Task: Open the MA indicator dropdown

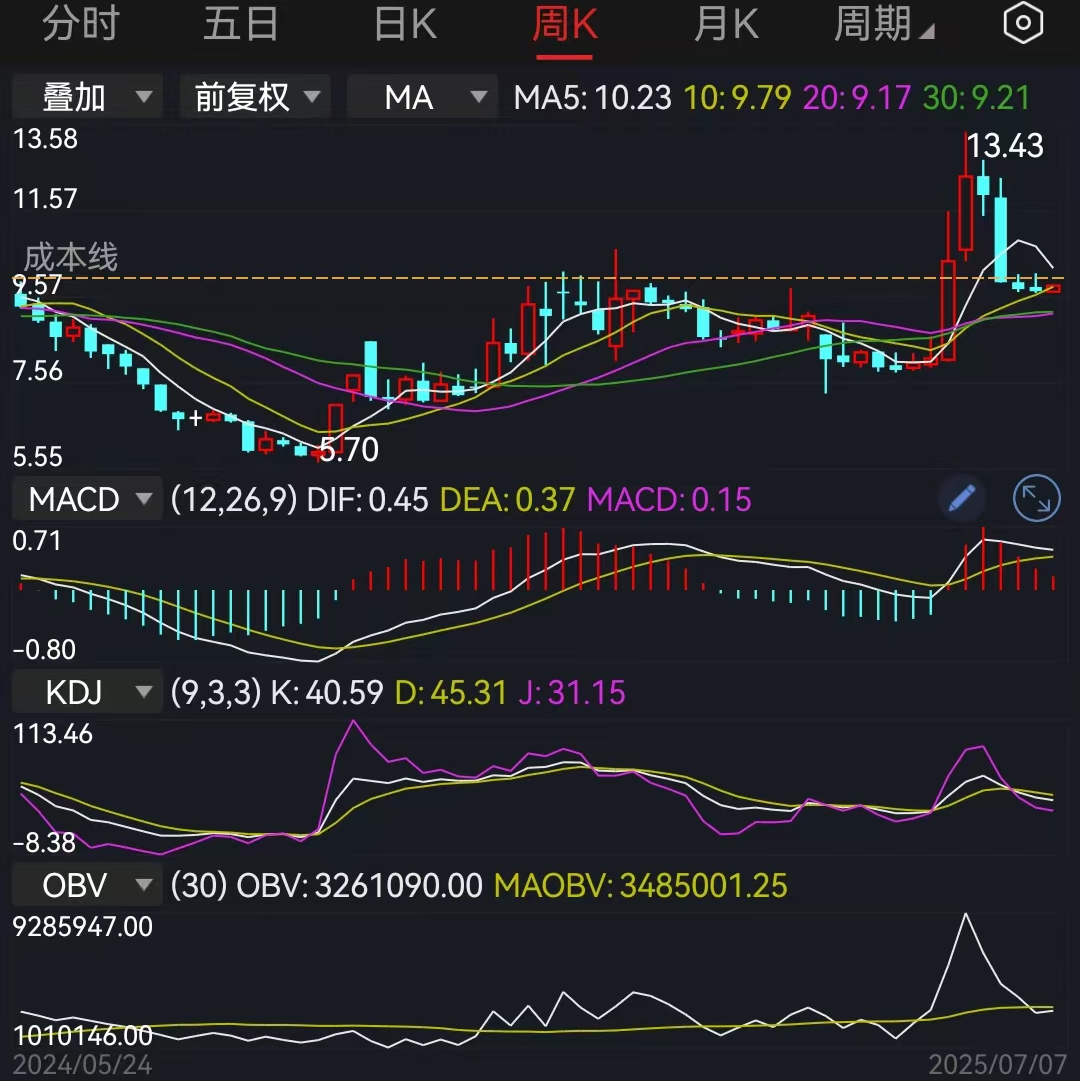Action: pos(422,97)
